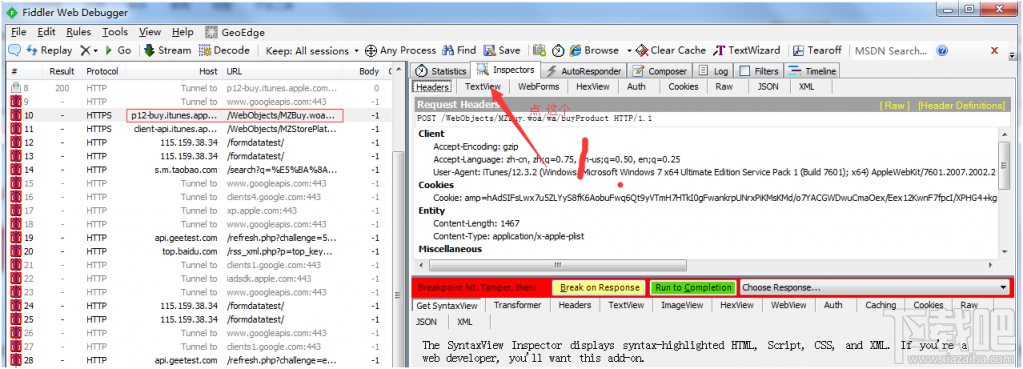Select the request TextView inspector tab
Screen dimensions: 1023x369
click(x=483, y=87)
